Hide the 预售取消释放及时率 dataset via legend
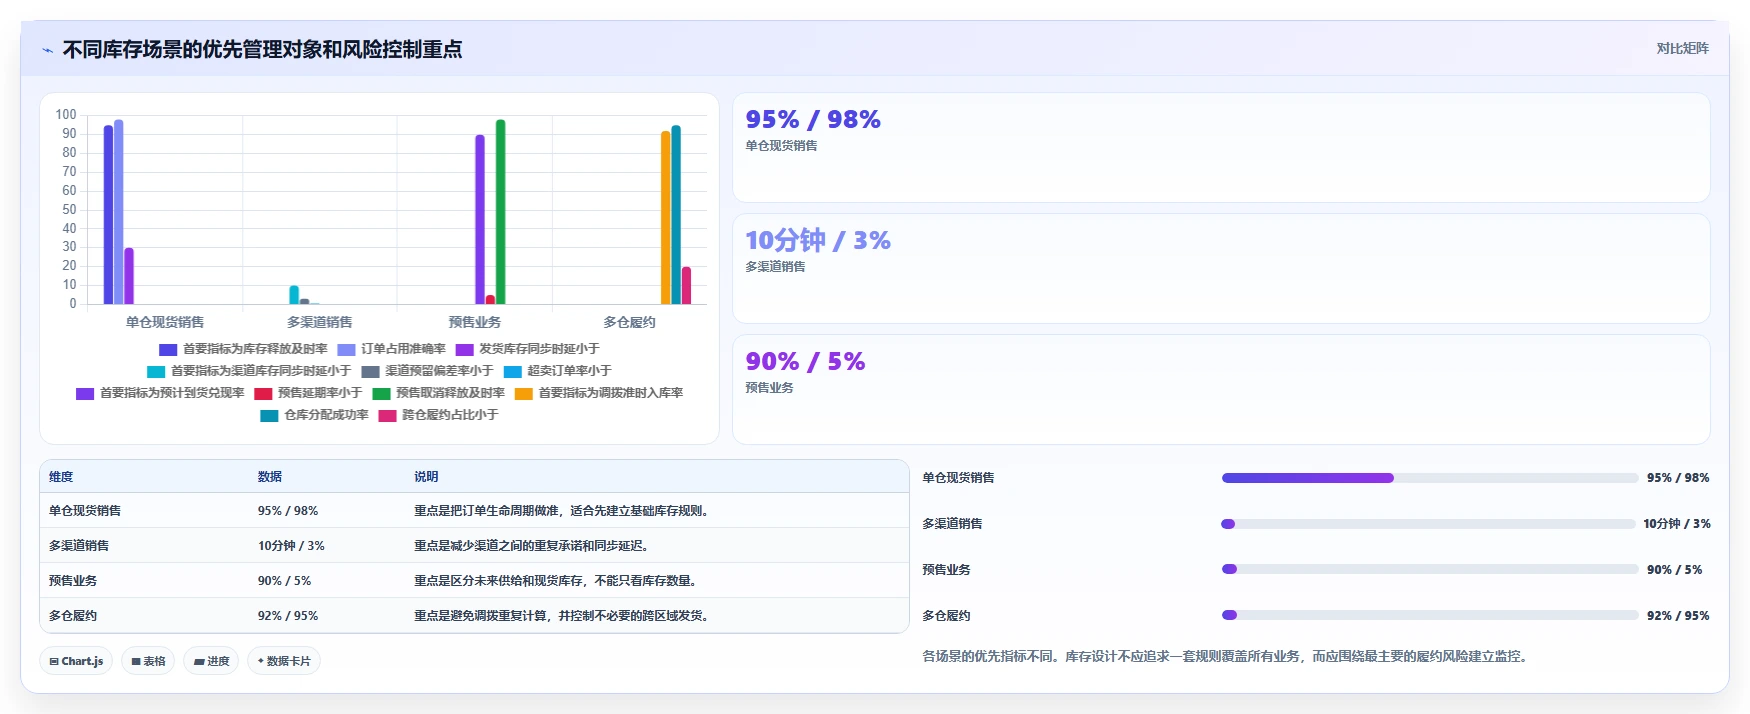The height and width of the screenshot is (714, 1750). 438,393
